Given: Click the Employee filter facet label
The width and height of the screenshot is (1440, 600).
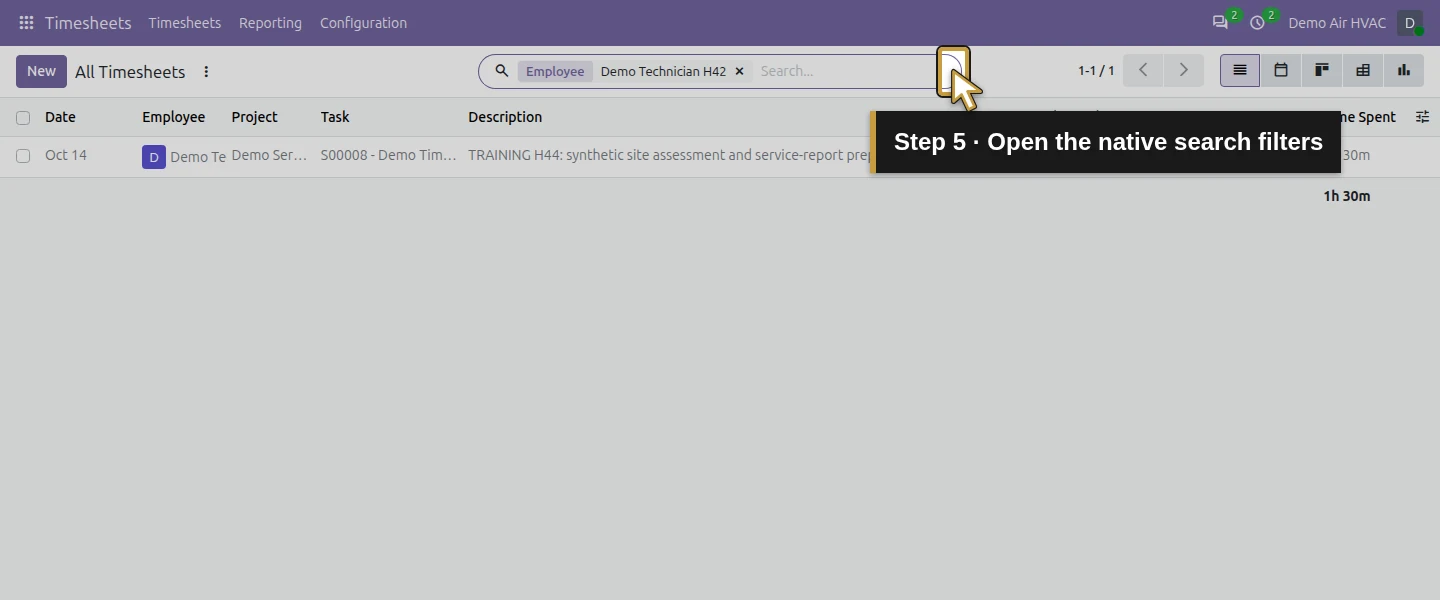Looking at the screenshot, I should [x=555, y=71].
